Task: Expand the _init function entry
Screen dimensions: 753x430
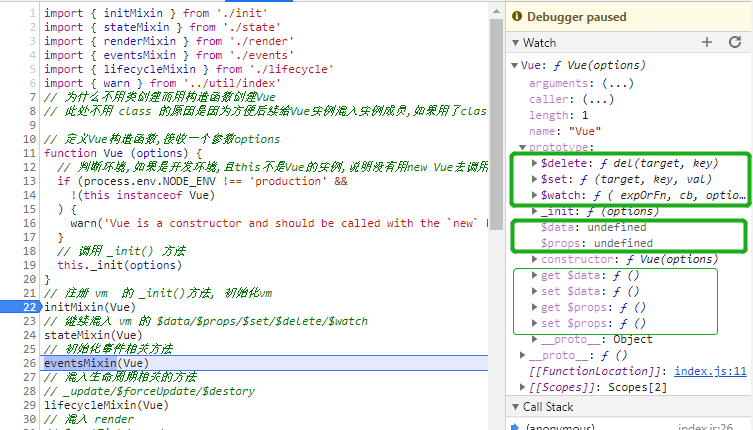Action: (534, 211)
